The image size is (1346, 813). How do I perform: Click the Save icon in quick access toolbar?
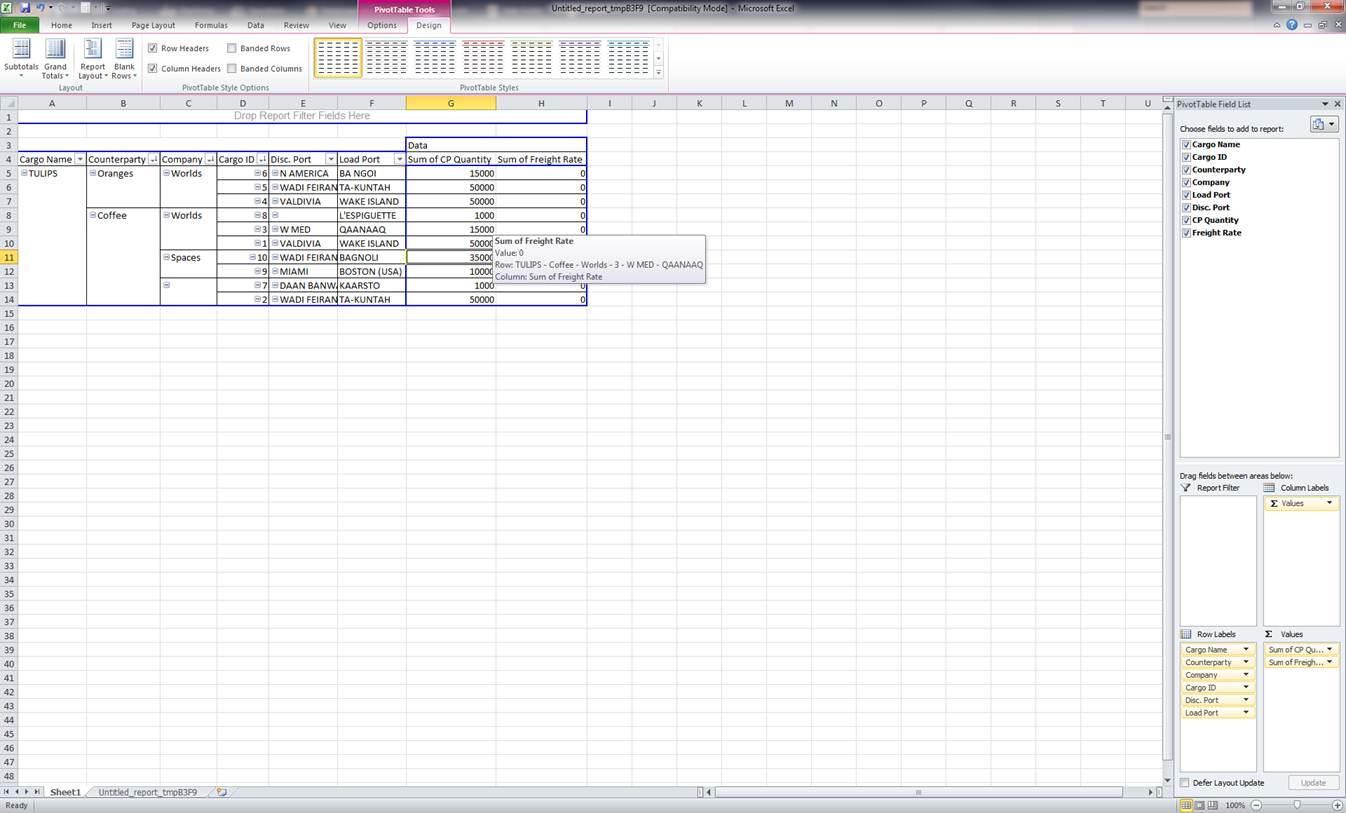point(25,8)
